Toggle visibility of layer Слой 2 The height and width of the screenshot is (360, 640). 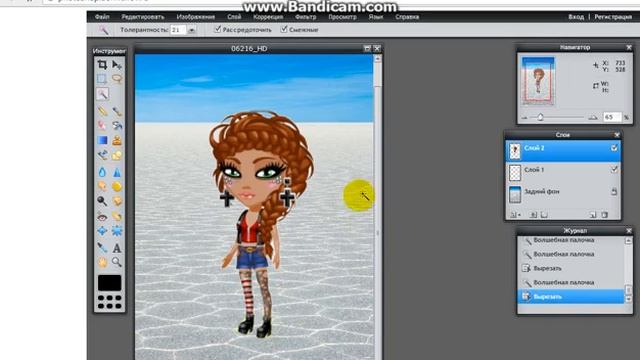click(x=614, y=148)
